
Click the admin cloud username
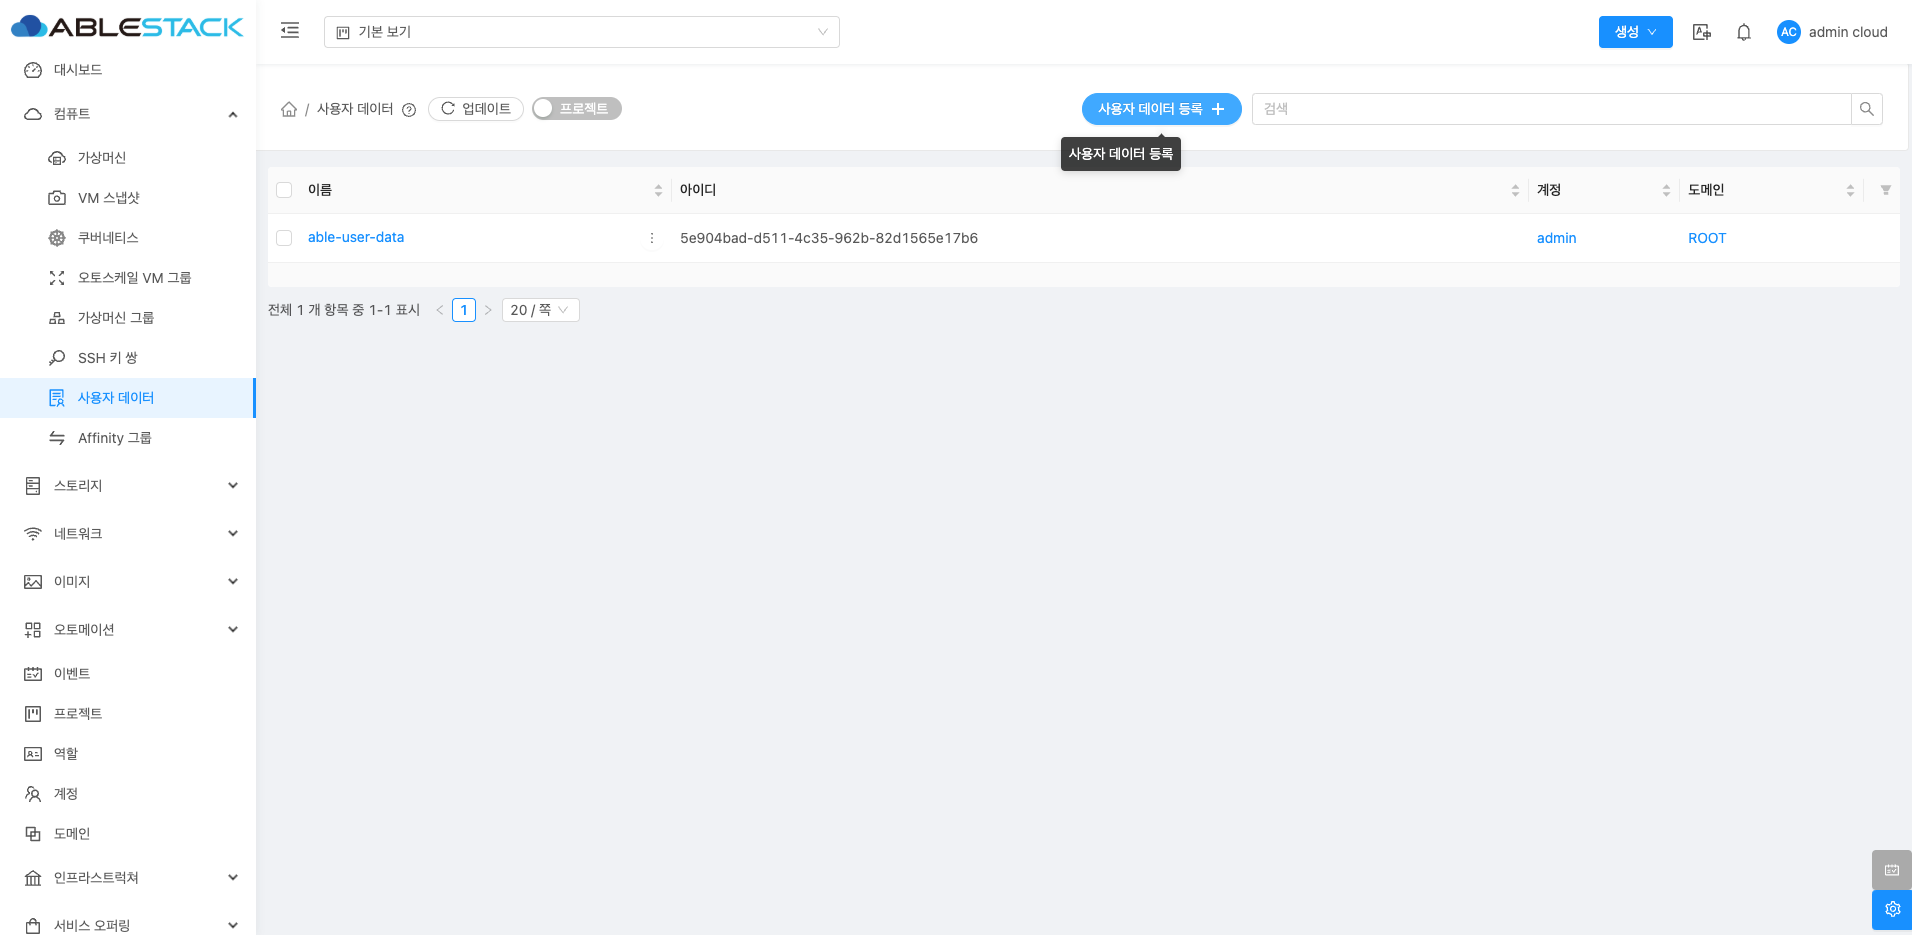click(1848, 32)
